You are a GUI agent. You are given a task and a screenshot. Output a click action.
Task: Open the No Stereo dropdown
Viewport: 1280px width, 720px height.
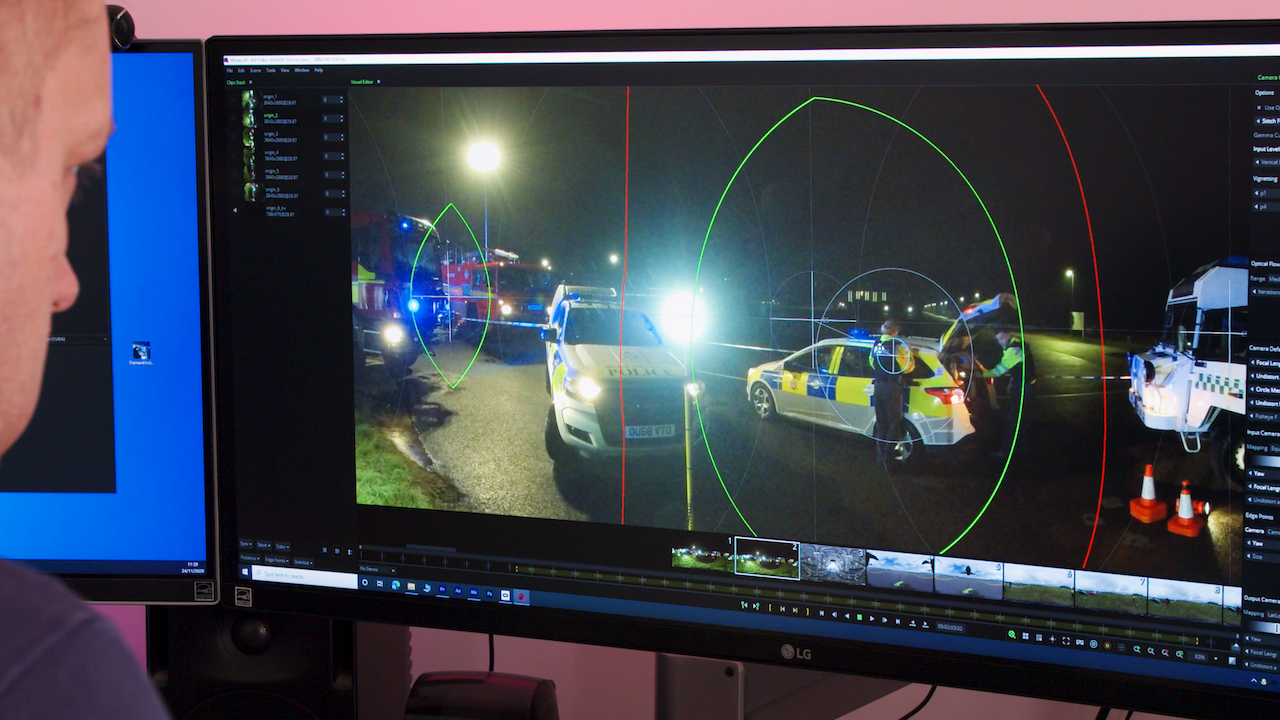click(378, 569)
